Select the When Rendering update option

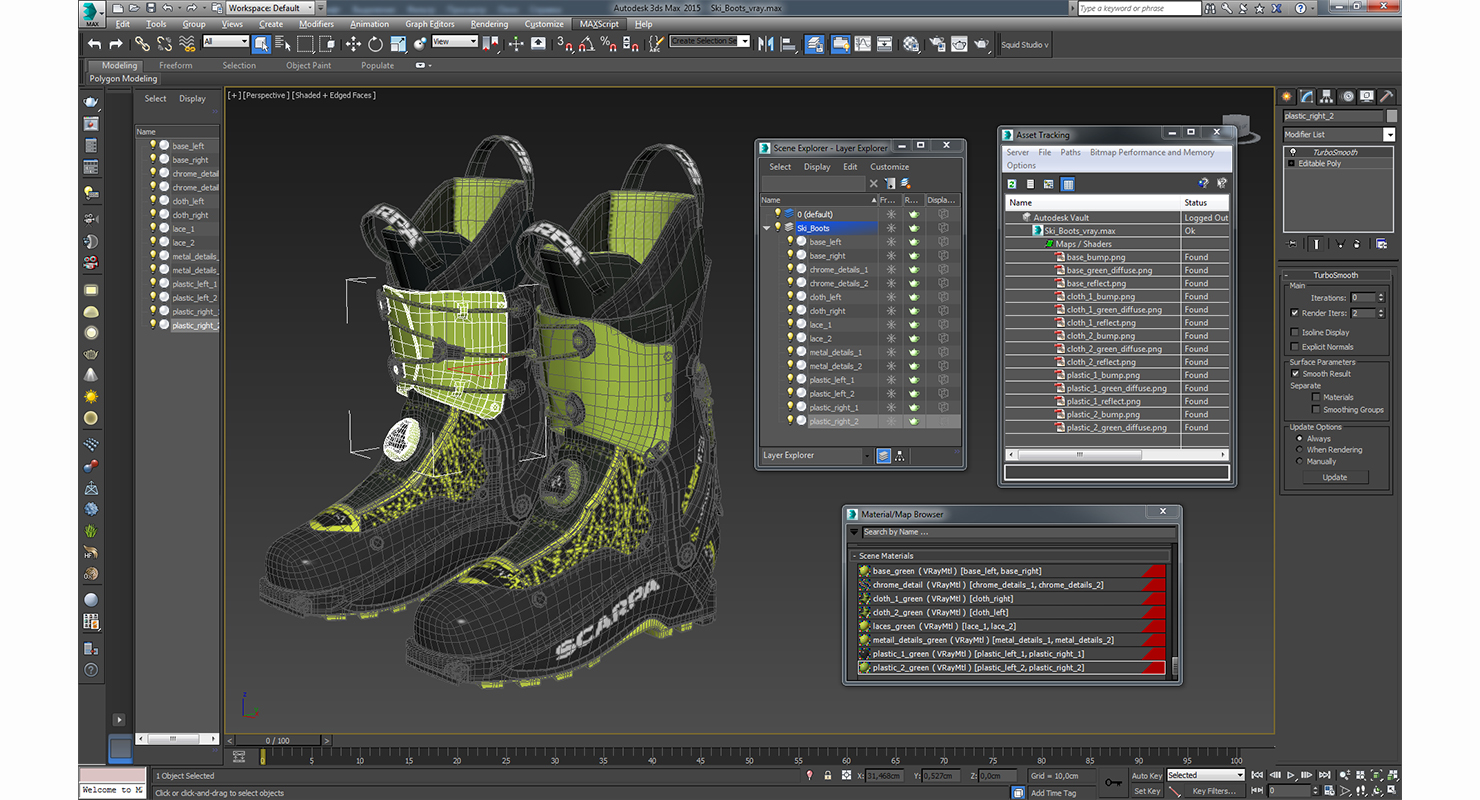tap(1300, 450)
